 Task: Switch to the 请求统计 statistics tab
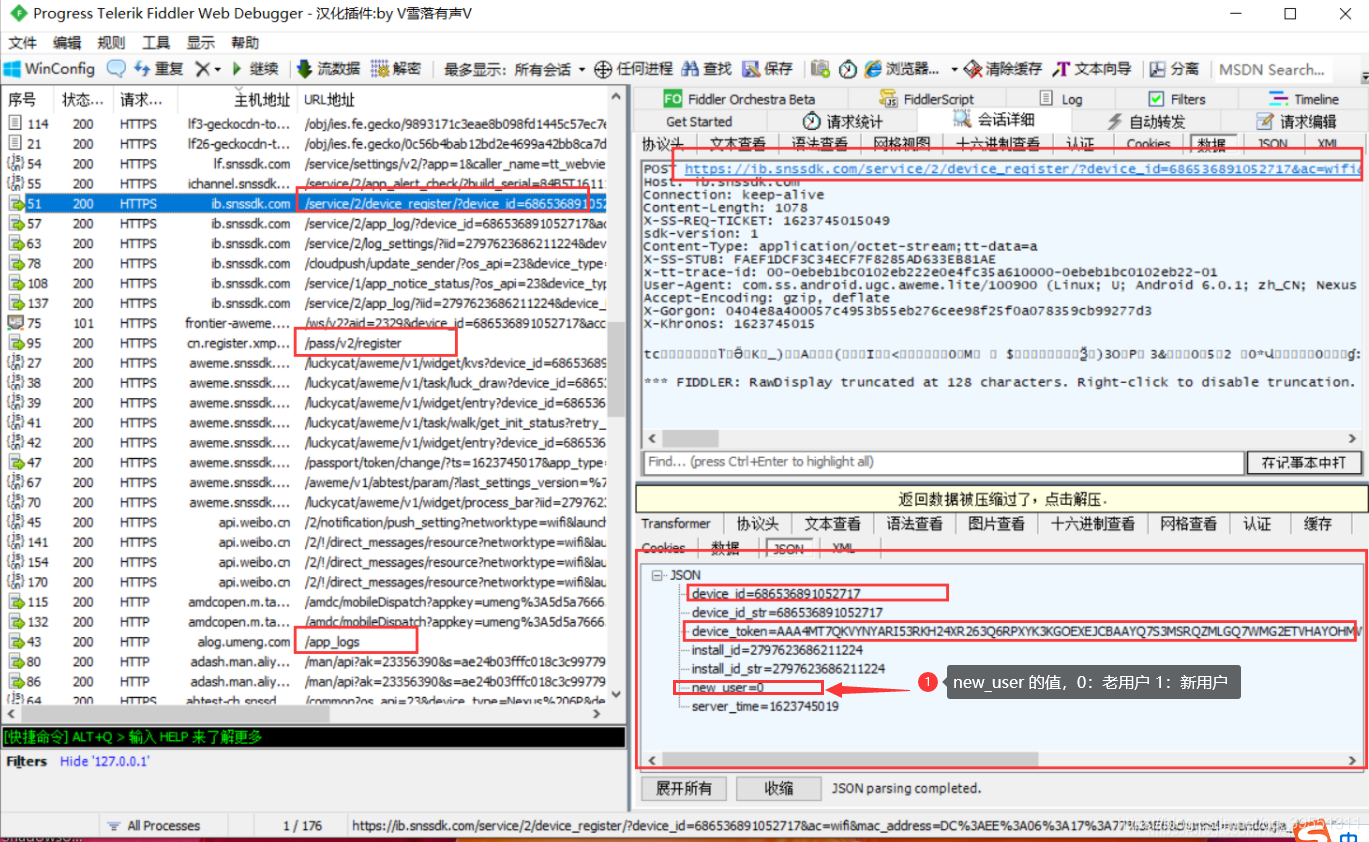click(843, 121)
